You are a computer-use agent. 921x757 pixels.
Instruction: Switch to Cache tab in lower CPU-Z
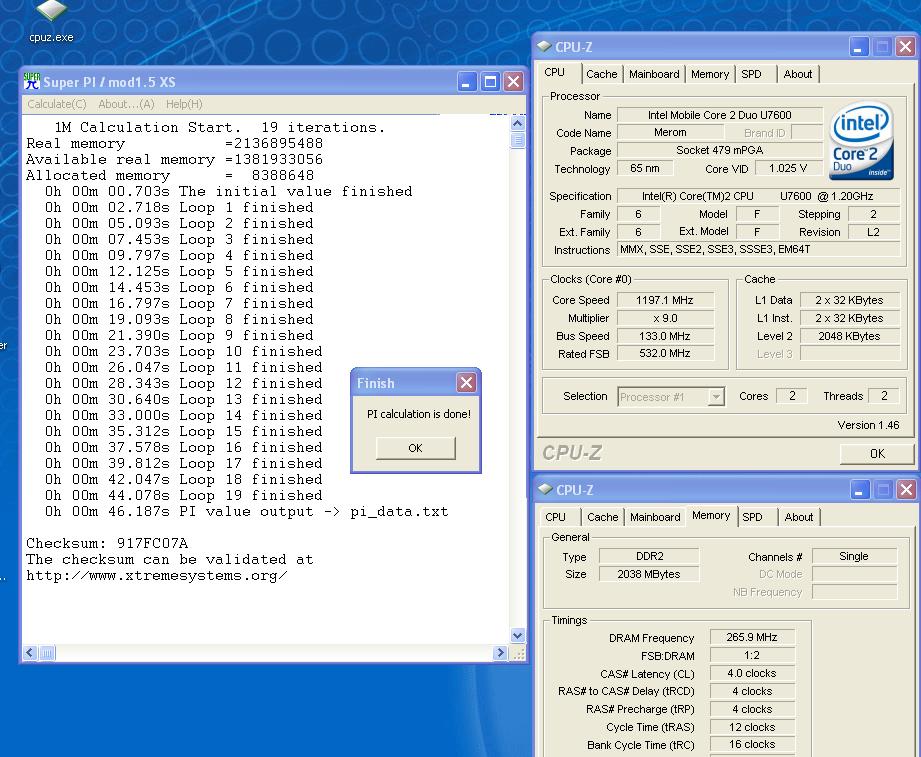[603, 517]
